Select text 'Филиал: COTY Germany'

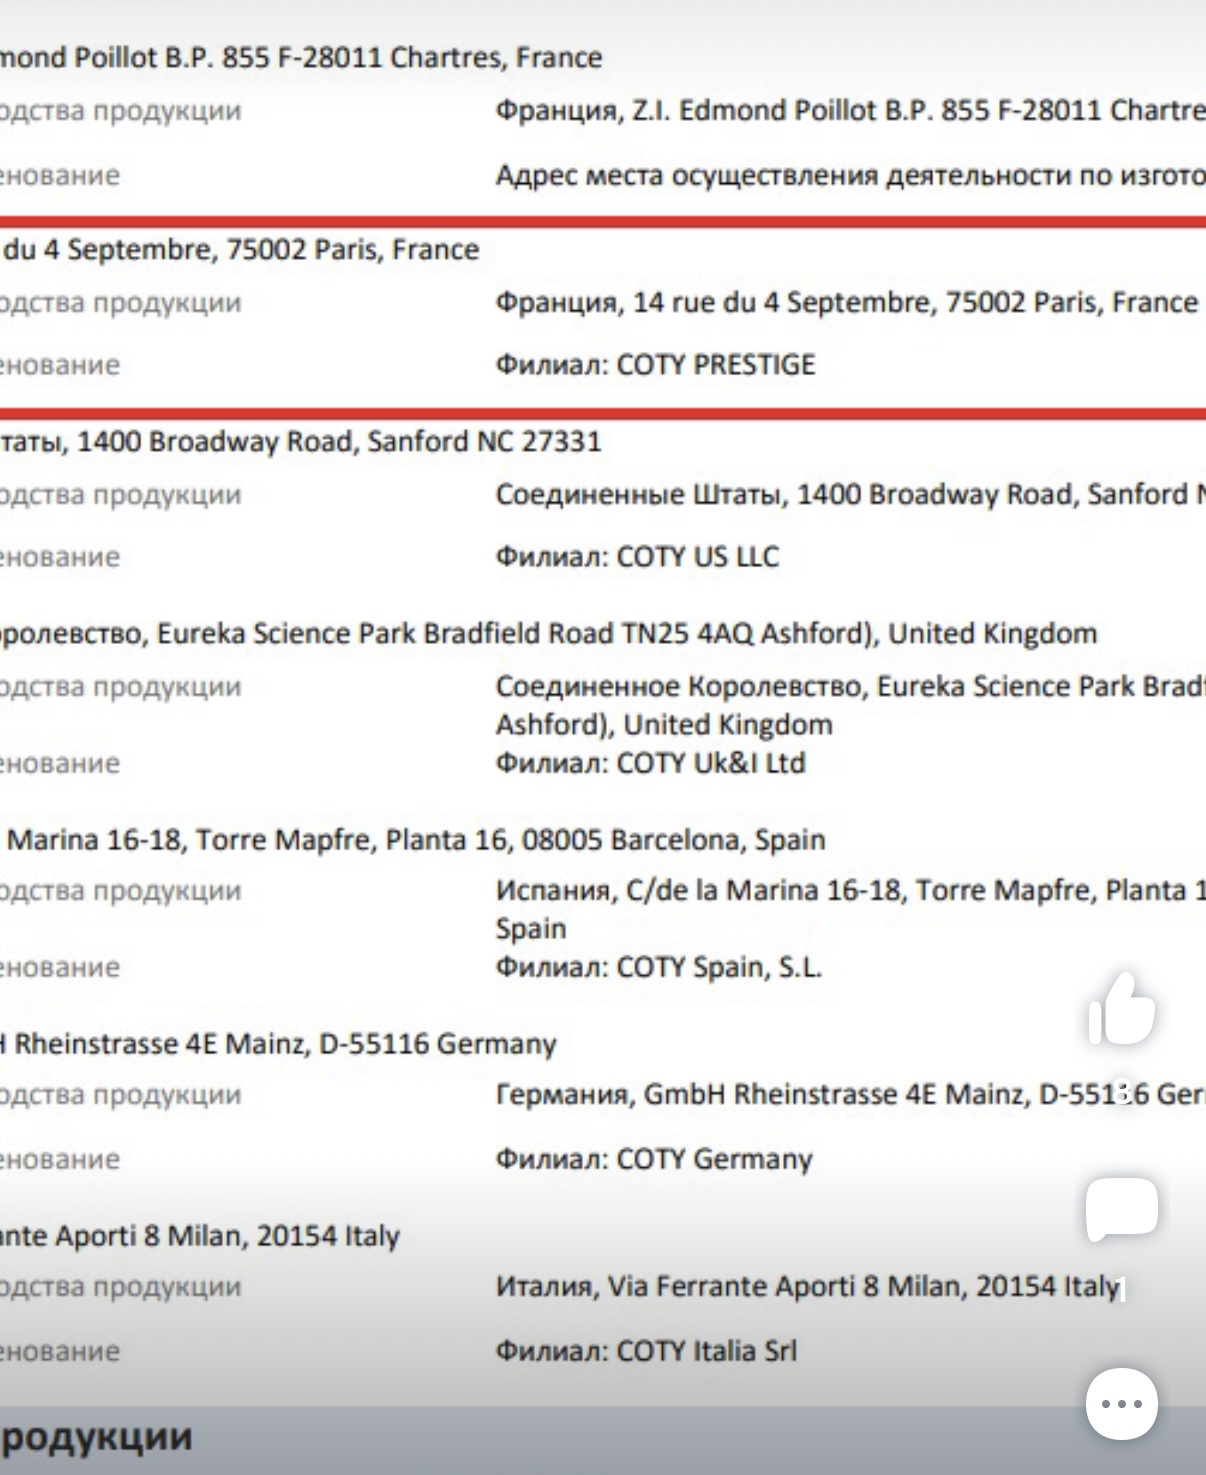pos(654,1159)
